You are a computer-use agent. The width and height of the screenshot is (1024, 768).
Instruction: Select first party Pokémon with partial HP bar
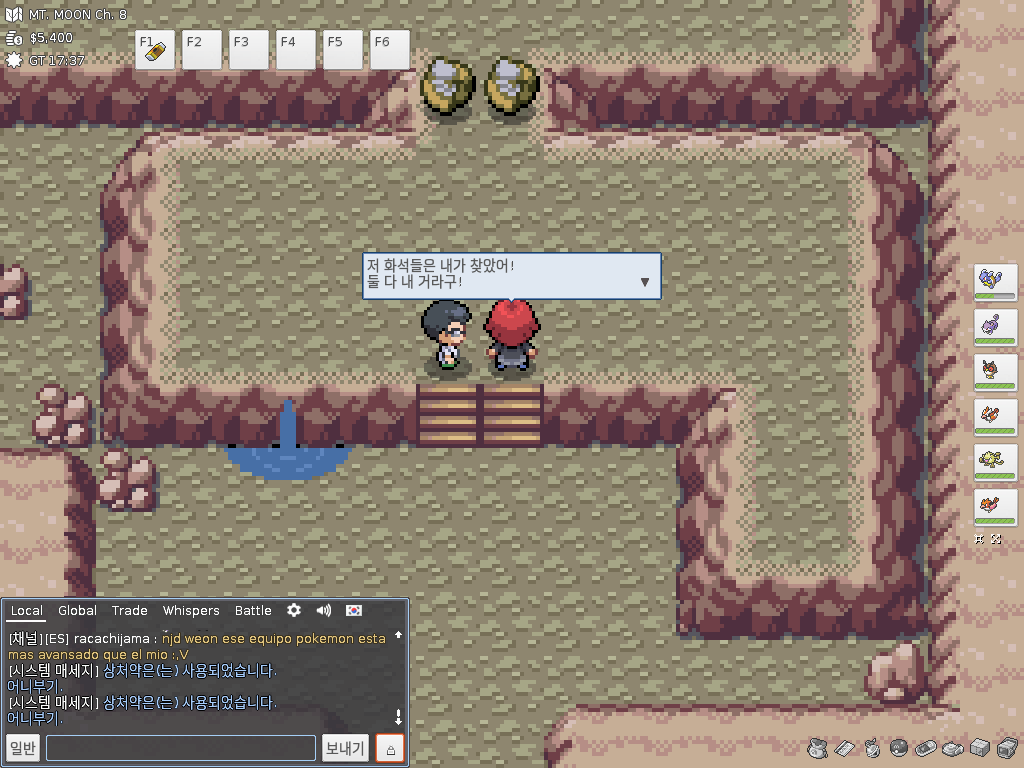coord(995,281)
